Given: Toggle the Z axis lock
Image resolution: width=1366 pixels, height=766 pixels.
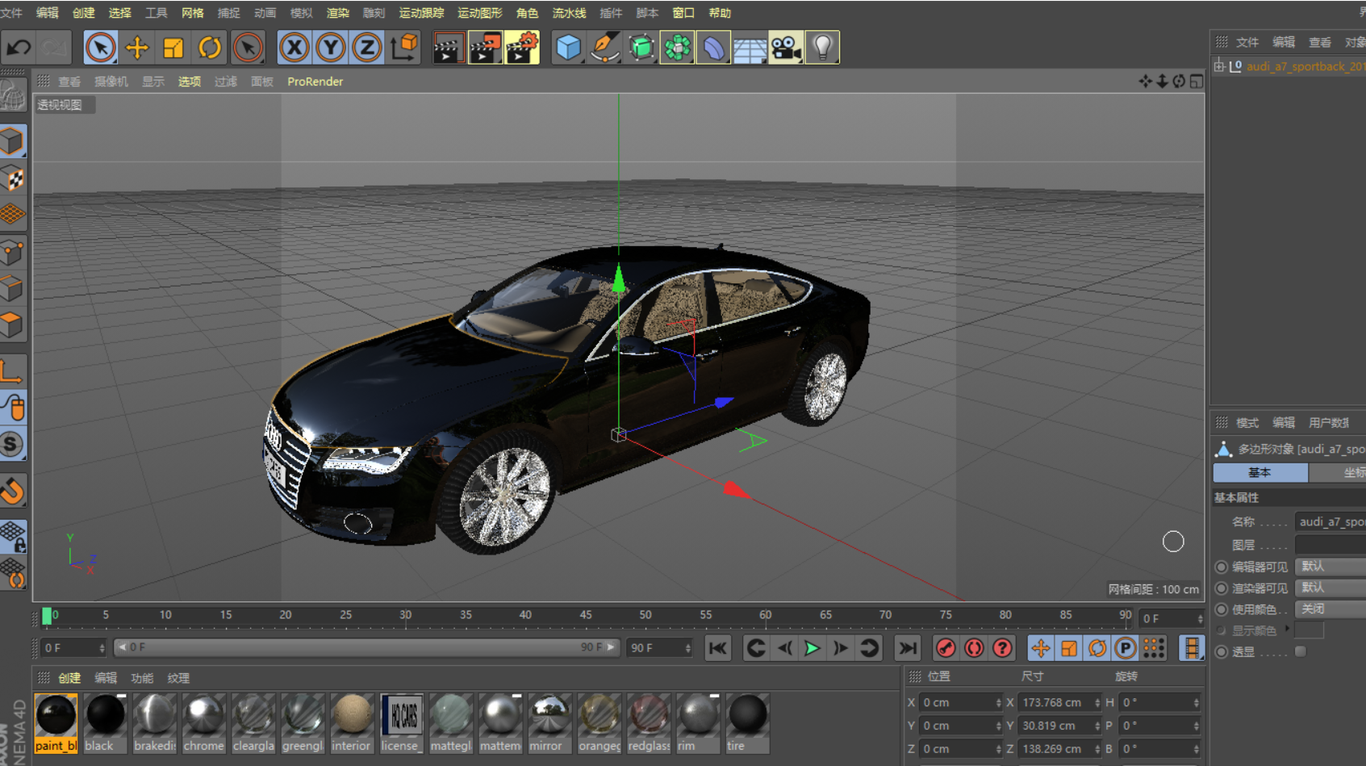Looking at the screenshot, I should (367, 47).
